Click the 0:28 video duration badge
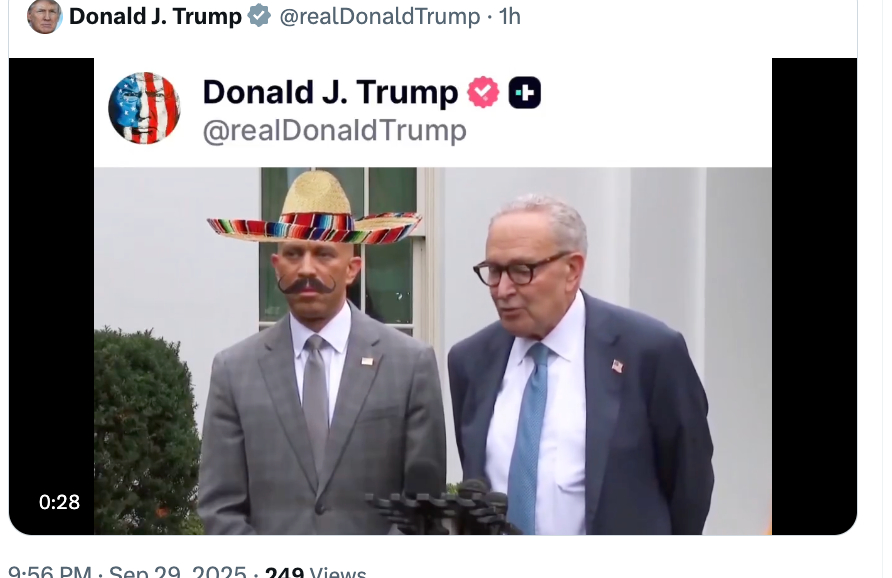The image size is (892, 578). 59,502
